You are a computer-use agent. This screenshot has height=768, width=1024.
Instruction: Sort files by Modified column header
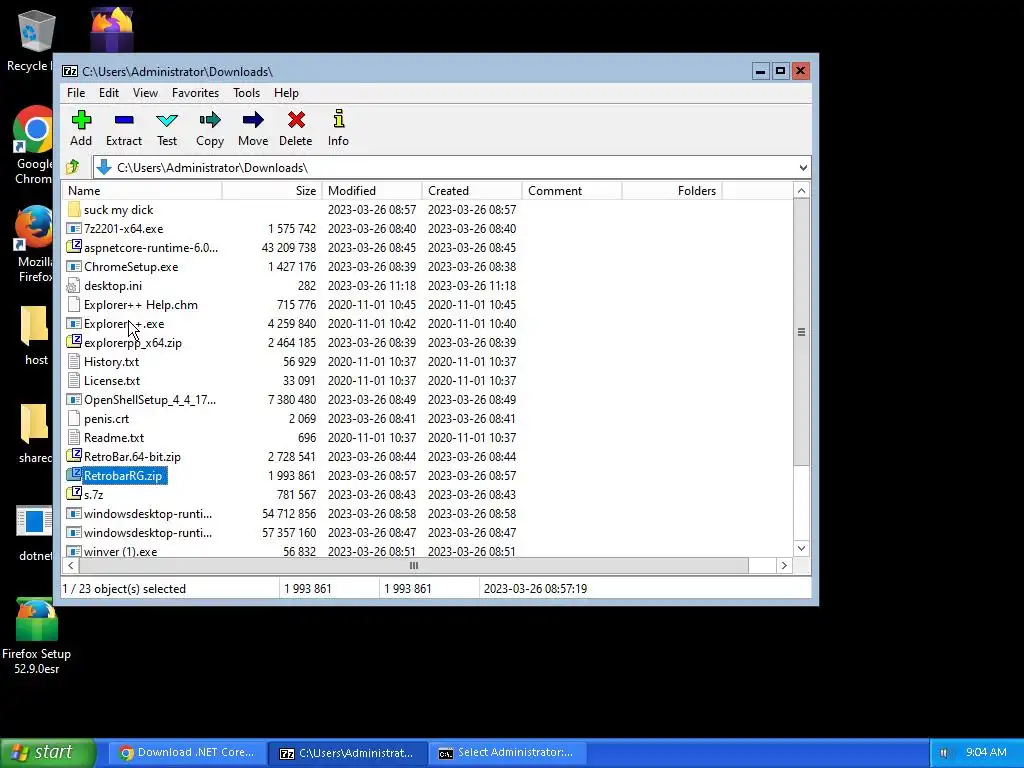pos(372,191)
